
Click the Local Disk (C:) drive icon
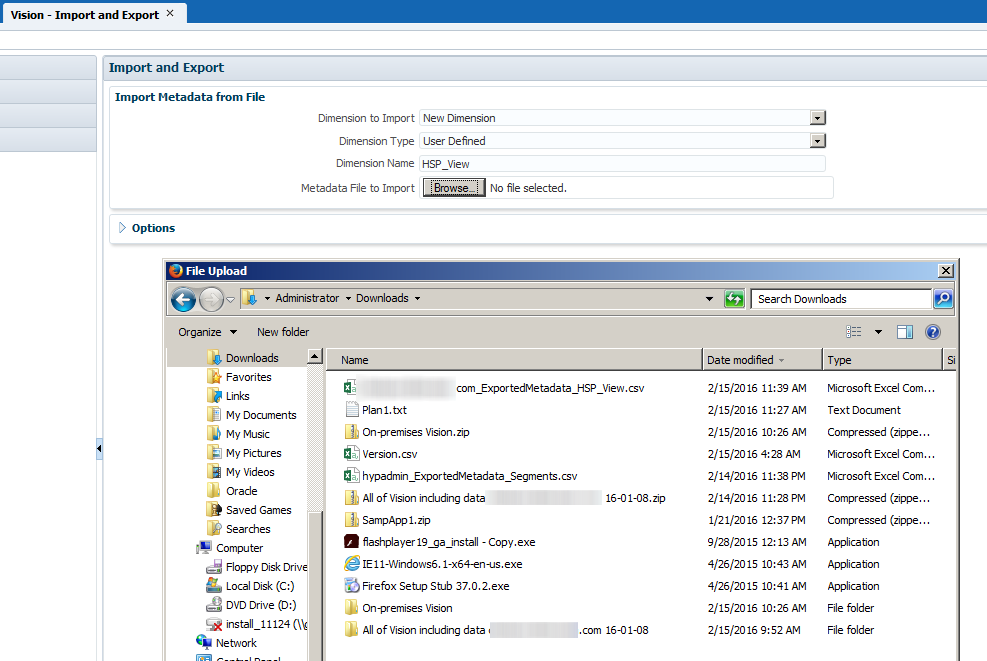[x=214, y=586]
